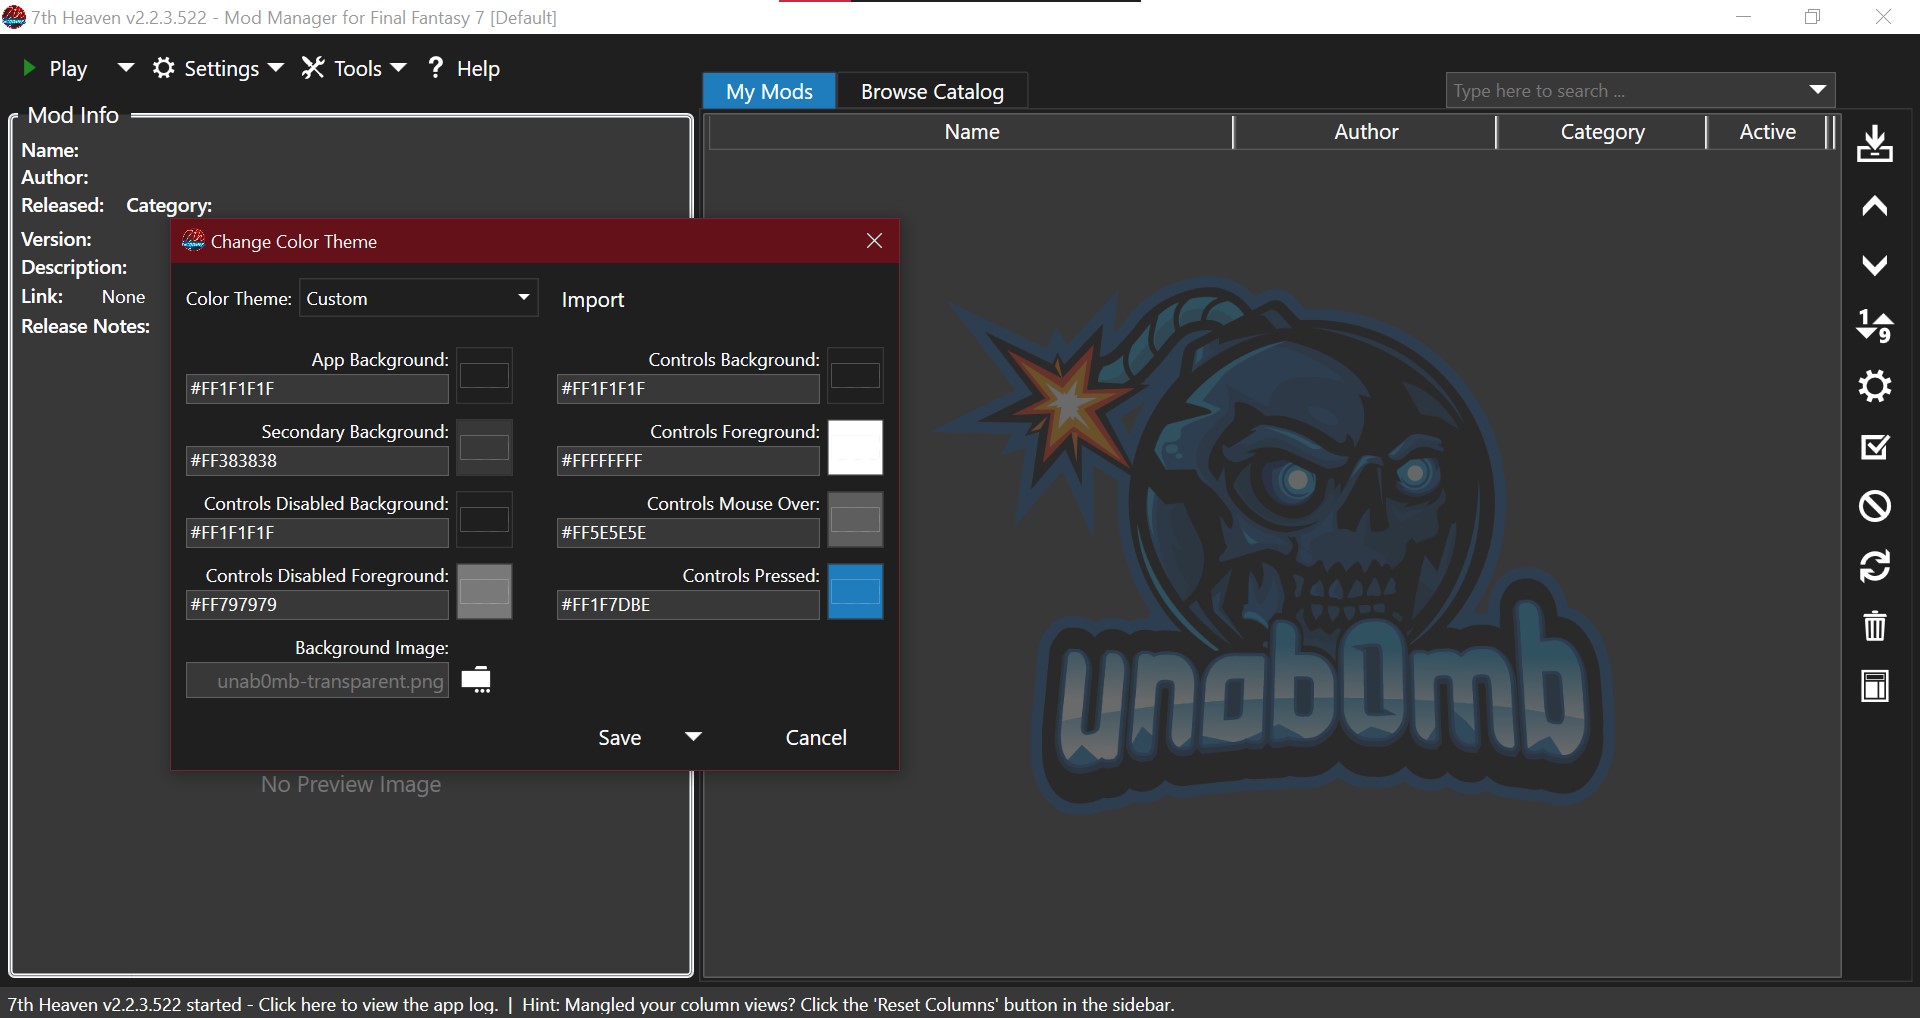Image resolution: width=1920 pixels, height=1018 pixels.
Task: Click the Controls Foreground hex field #FFFFFFFF
Action: [x=688, y=461]
